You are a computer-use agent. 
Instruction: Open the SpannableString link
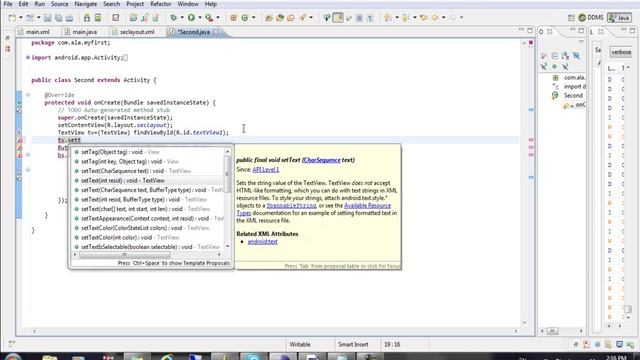pyautogui.click(x=291, y=206)
